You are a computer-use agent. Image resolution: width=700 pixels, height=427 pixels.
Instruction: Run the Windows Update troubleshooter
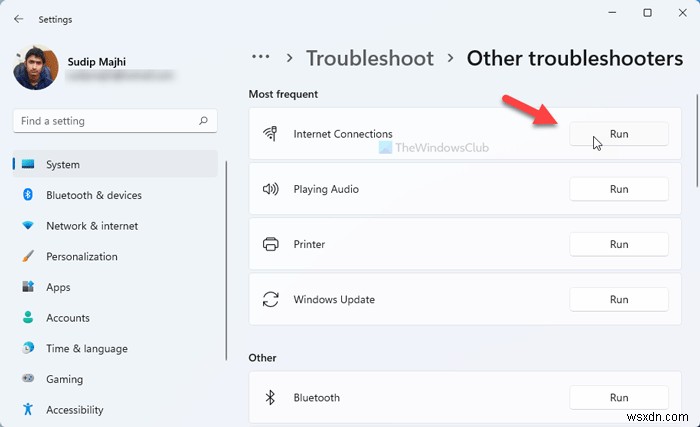tap(619, 299)
